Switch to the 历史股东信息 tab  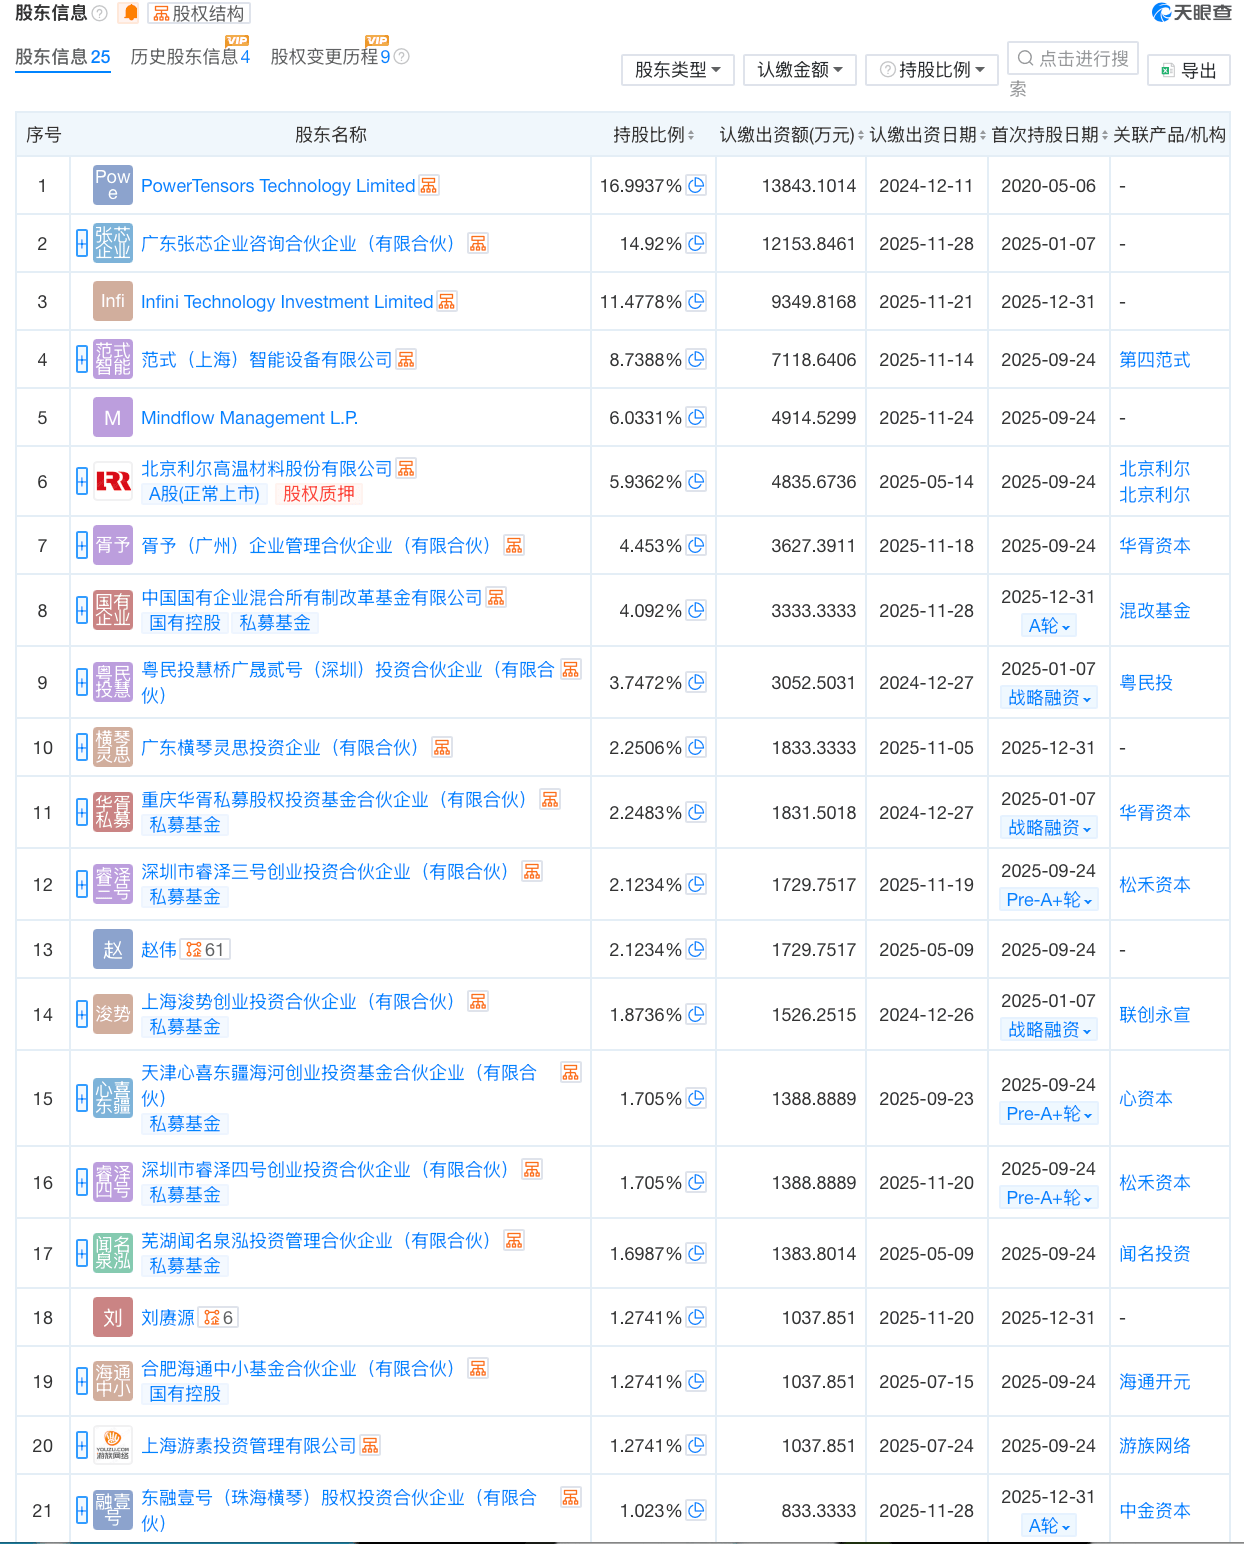point(184,57)
